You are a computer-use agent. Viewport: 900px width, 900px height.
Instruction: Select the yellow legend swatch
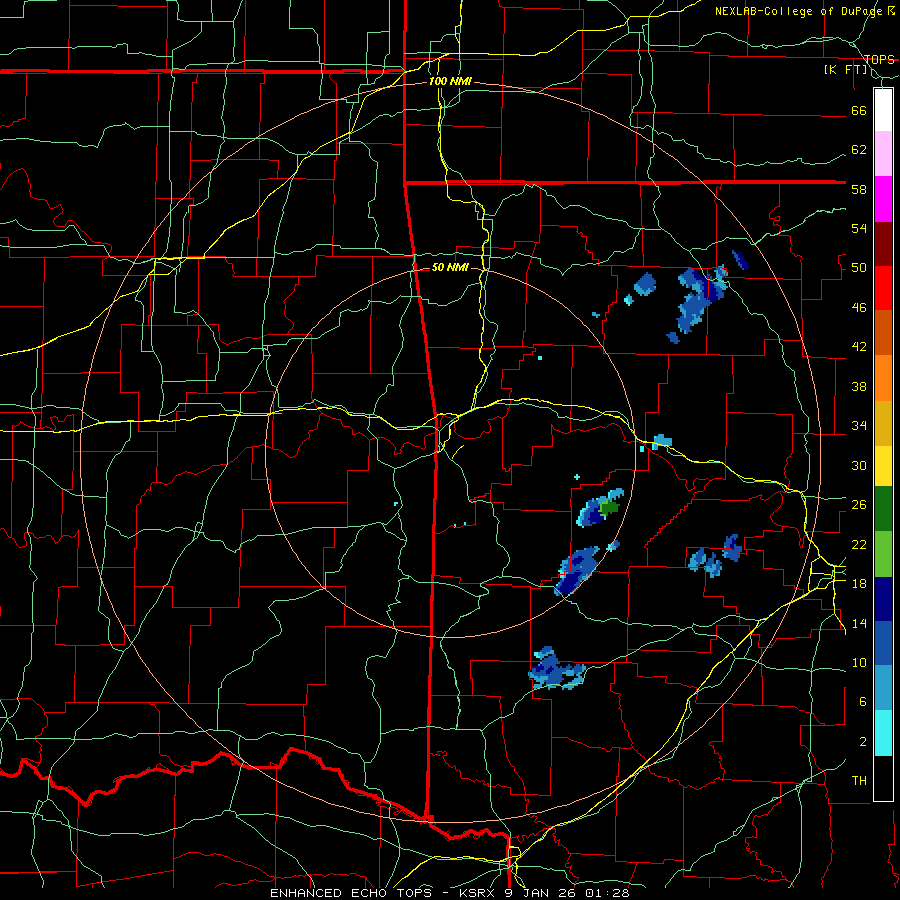883,465
